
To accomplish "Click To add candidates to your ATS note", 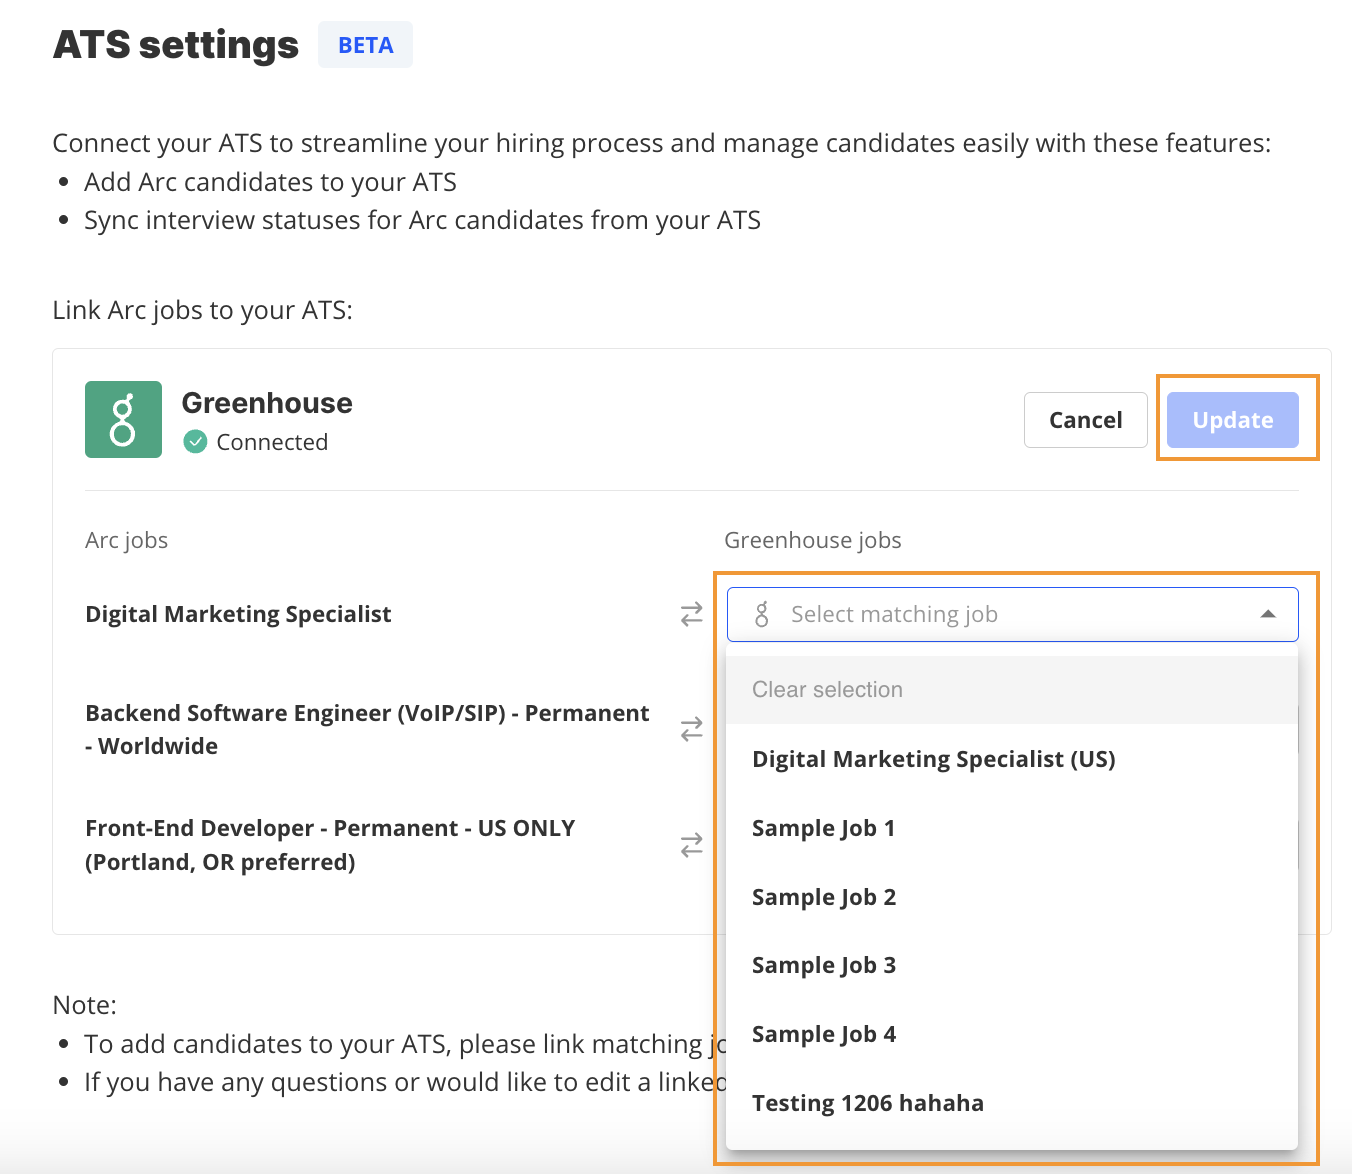I will click(x=405, y=1044).
